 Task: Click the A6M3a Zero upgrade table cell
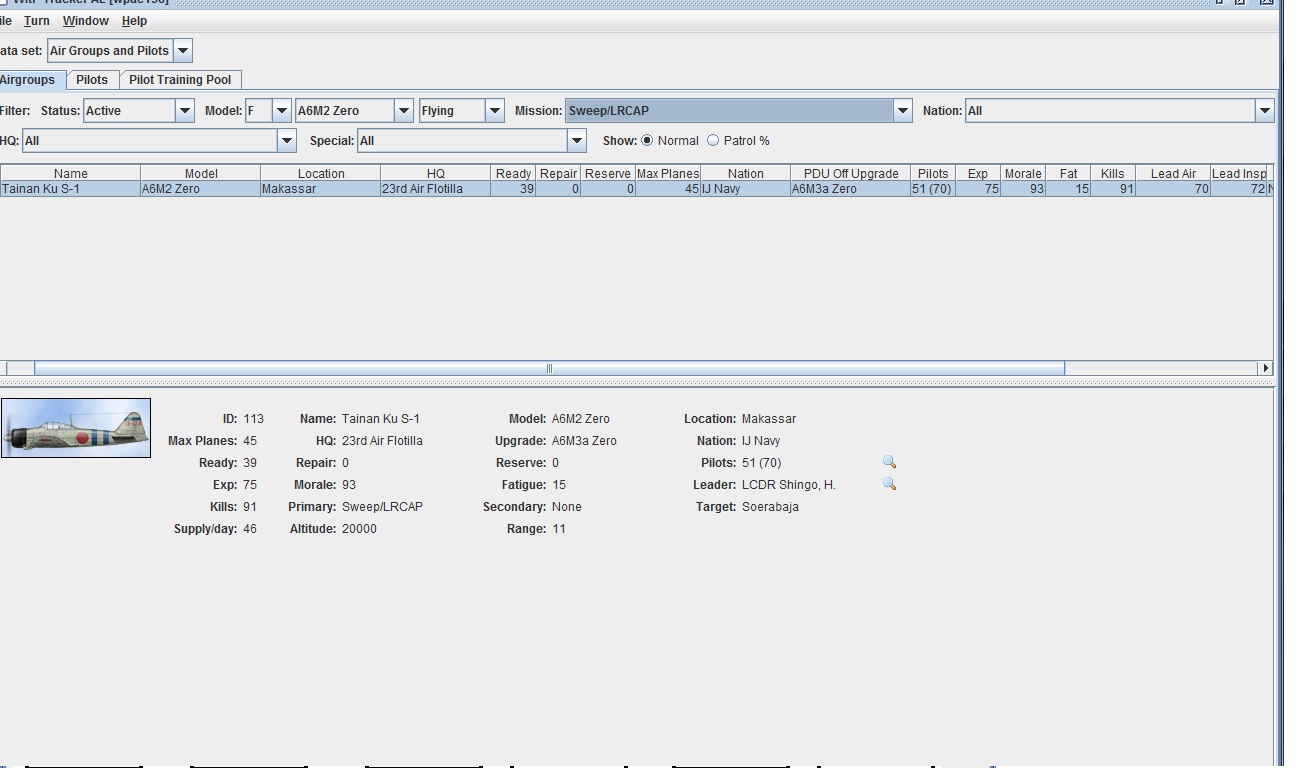(851, 189)
